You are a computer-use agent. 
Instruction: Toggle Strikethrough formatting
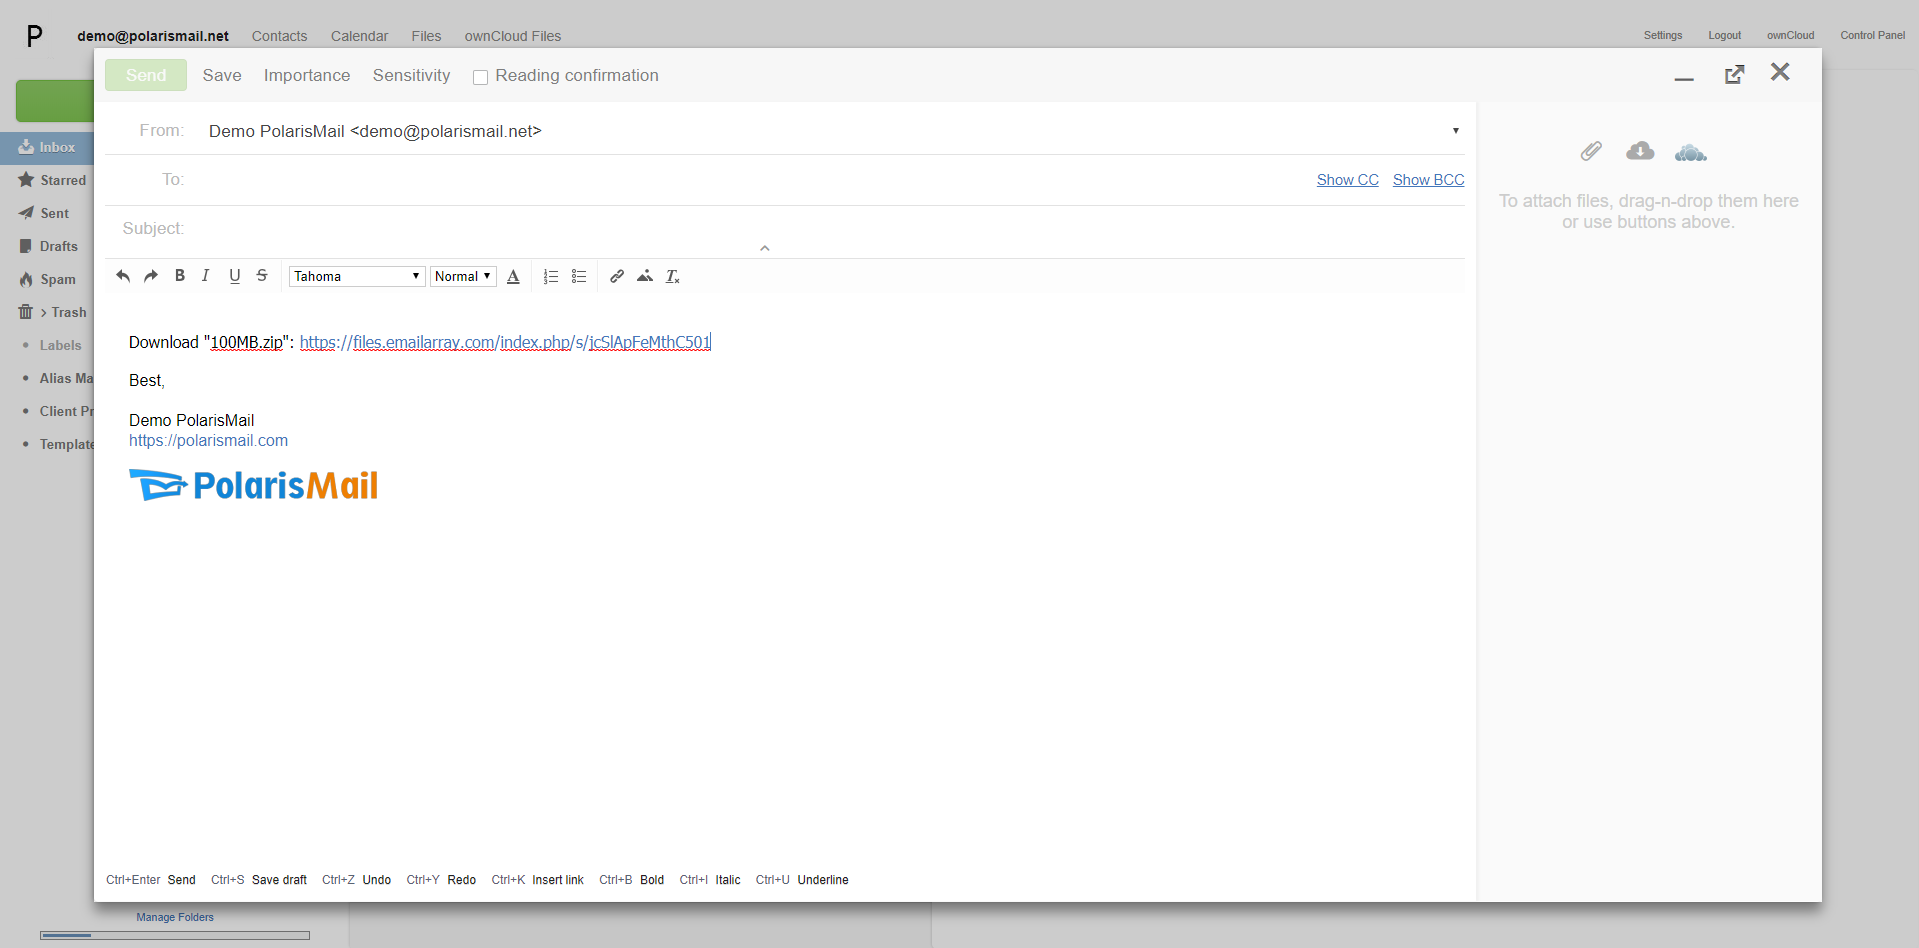pos(262,276)
